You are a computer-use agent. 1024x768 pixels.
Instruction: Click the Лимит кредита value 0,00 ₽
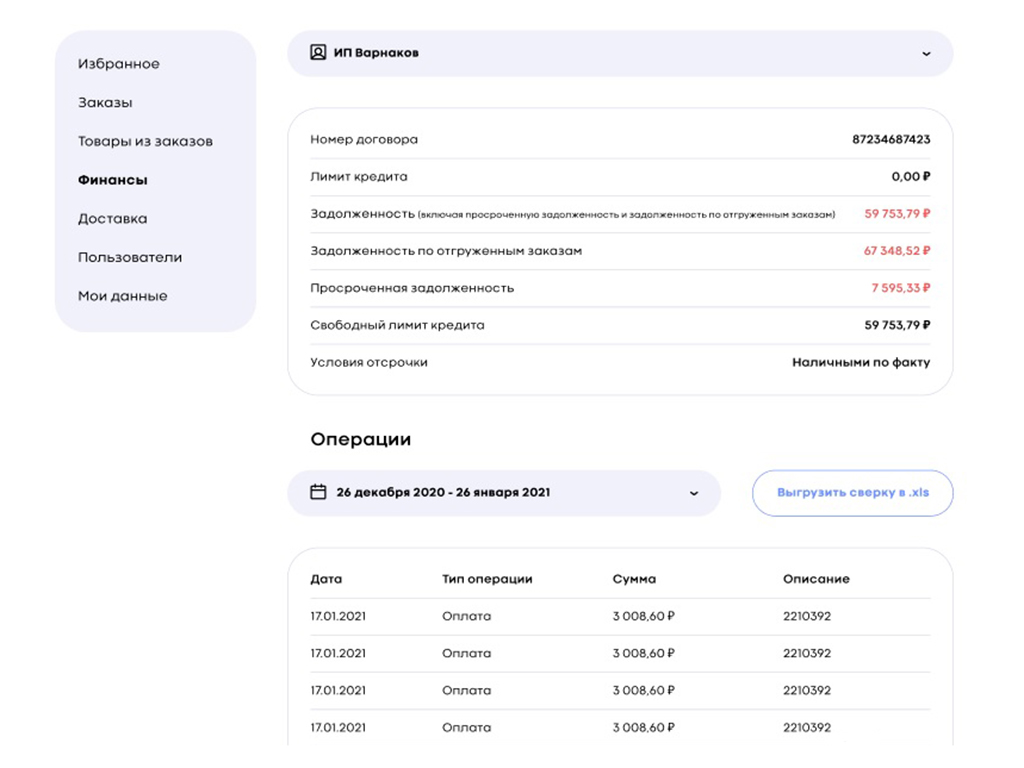(910, 177)
